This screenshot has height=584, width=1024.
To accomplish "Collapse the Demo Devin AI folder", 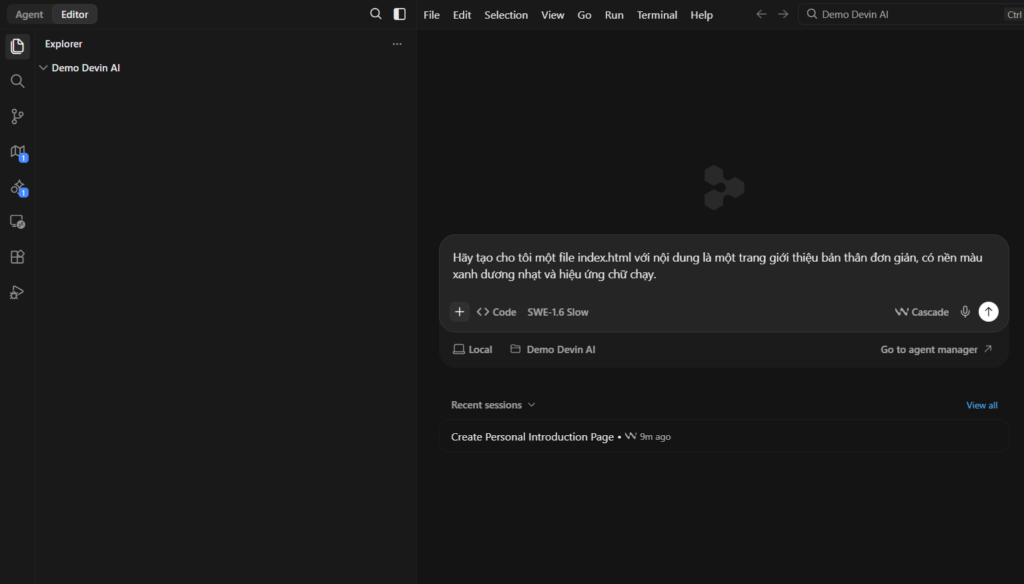I will 43,68.
